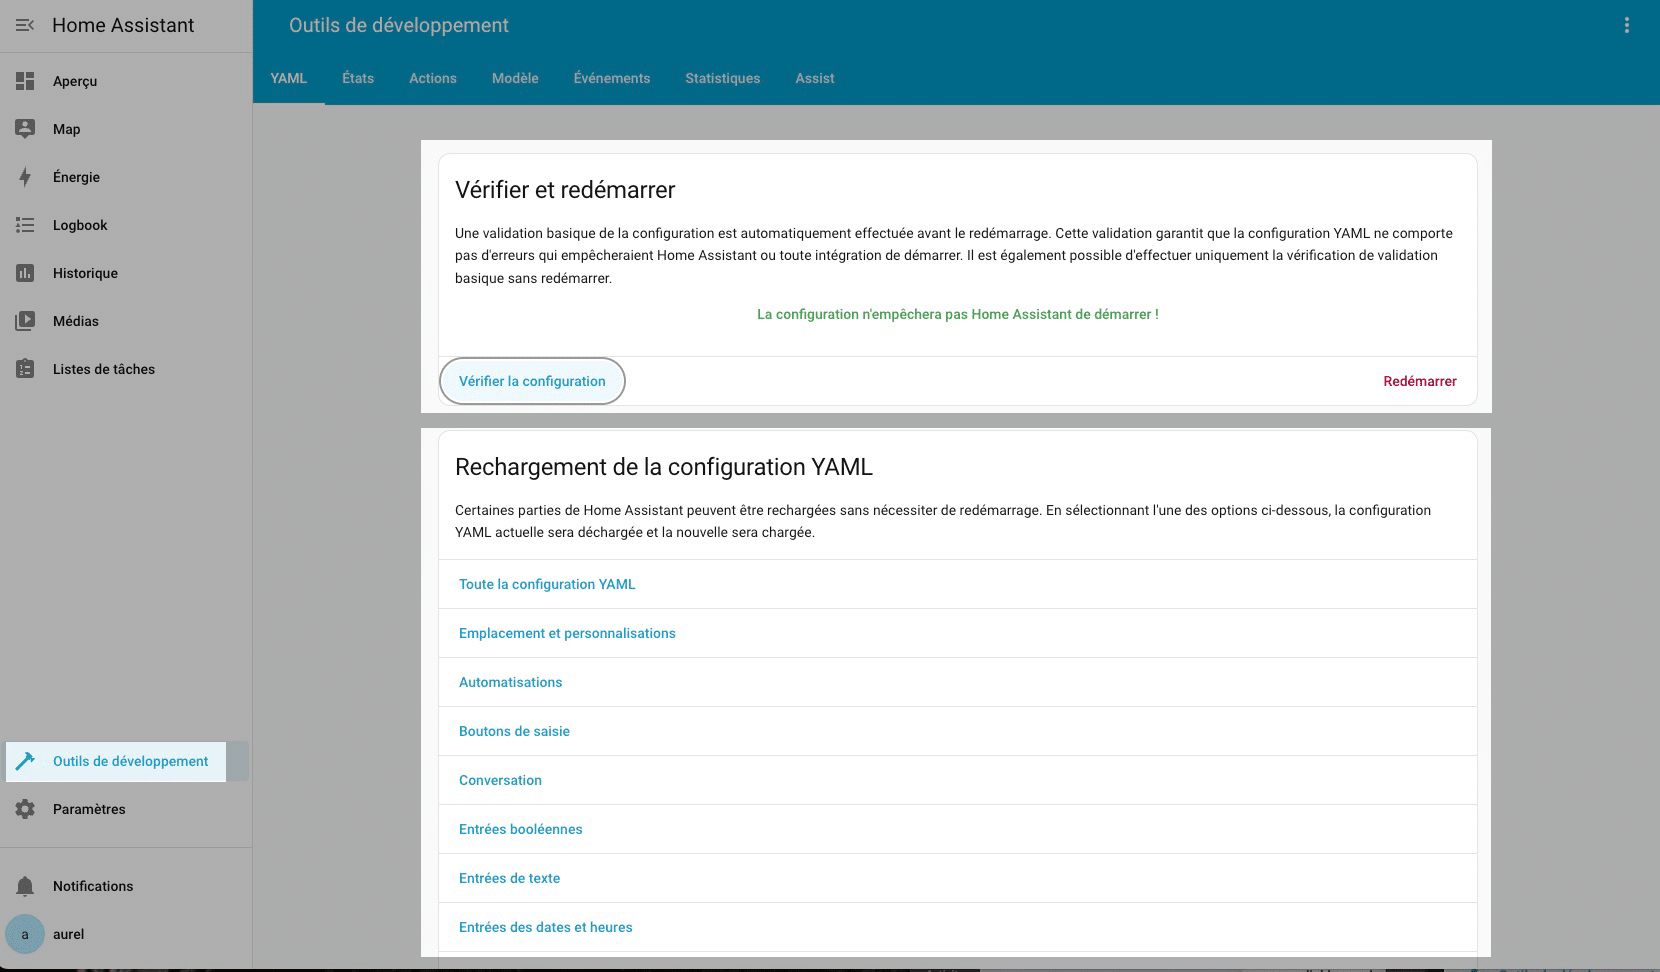This screenshot has width=1660, height=972.
Task: Open Listes de tâches in the sidebar
Action: point(126,369)
